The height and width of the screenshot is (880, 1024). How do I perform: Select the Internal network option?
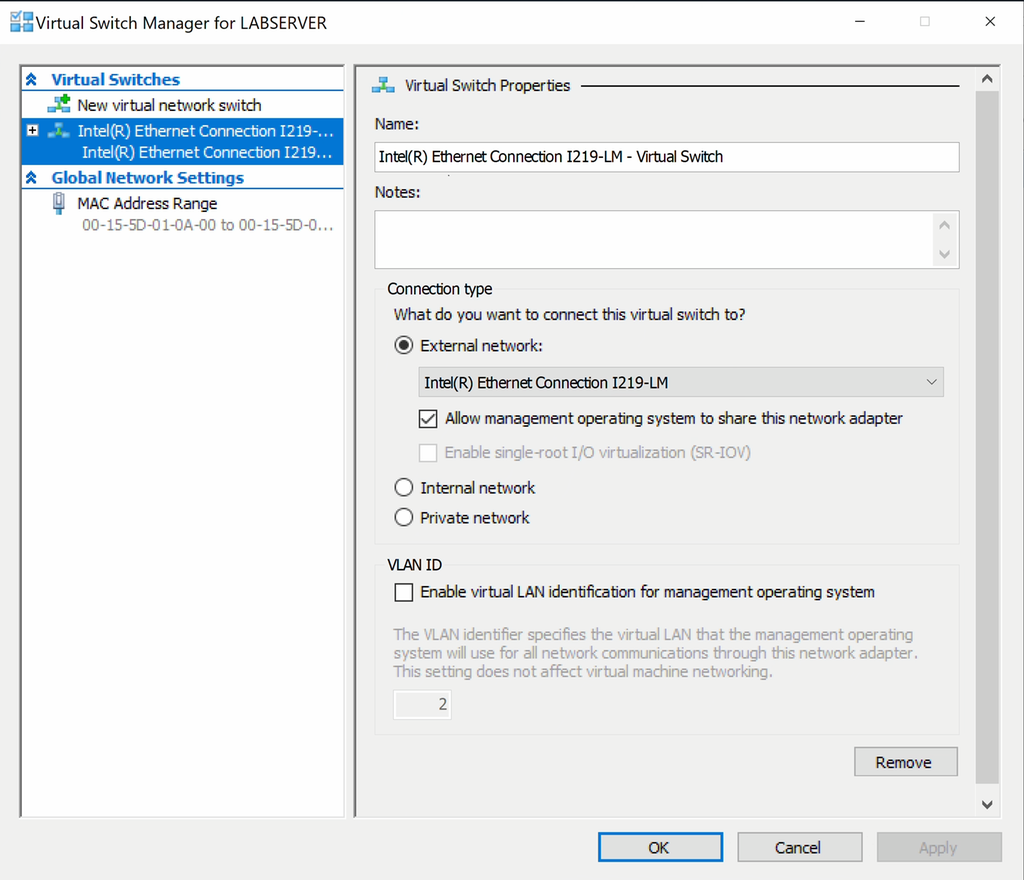[404, 488]
